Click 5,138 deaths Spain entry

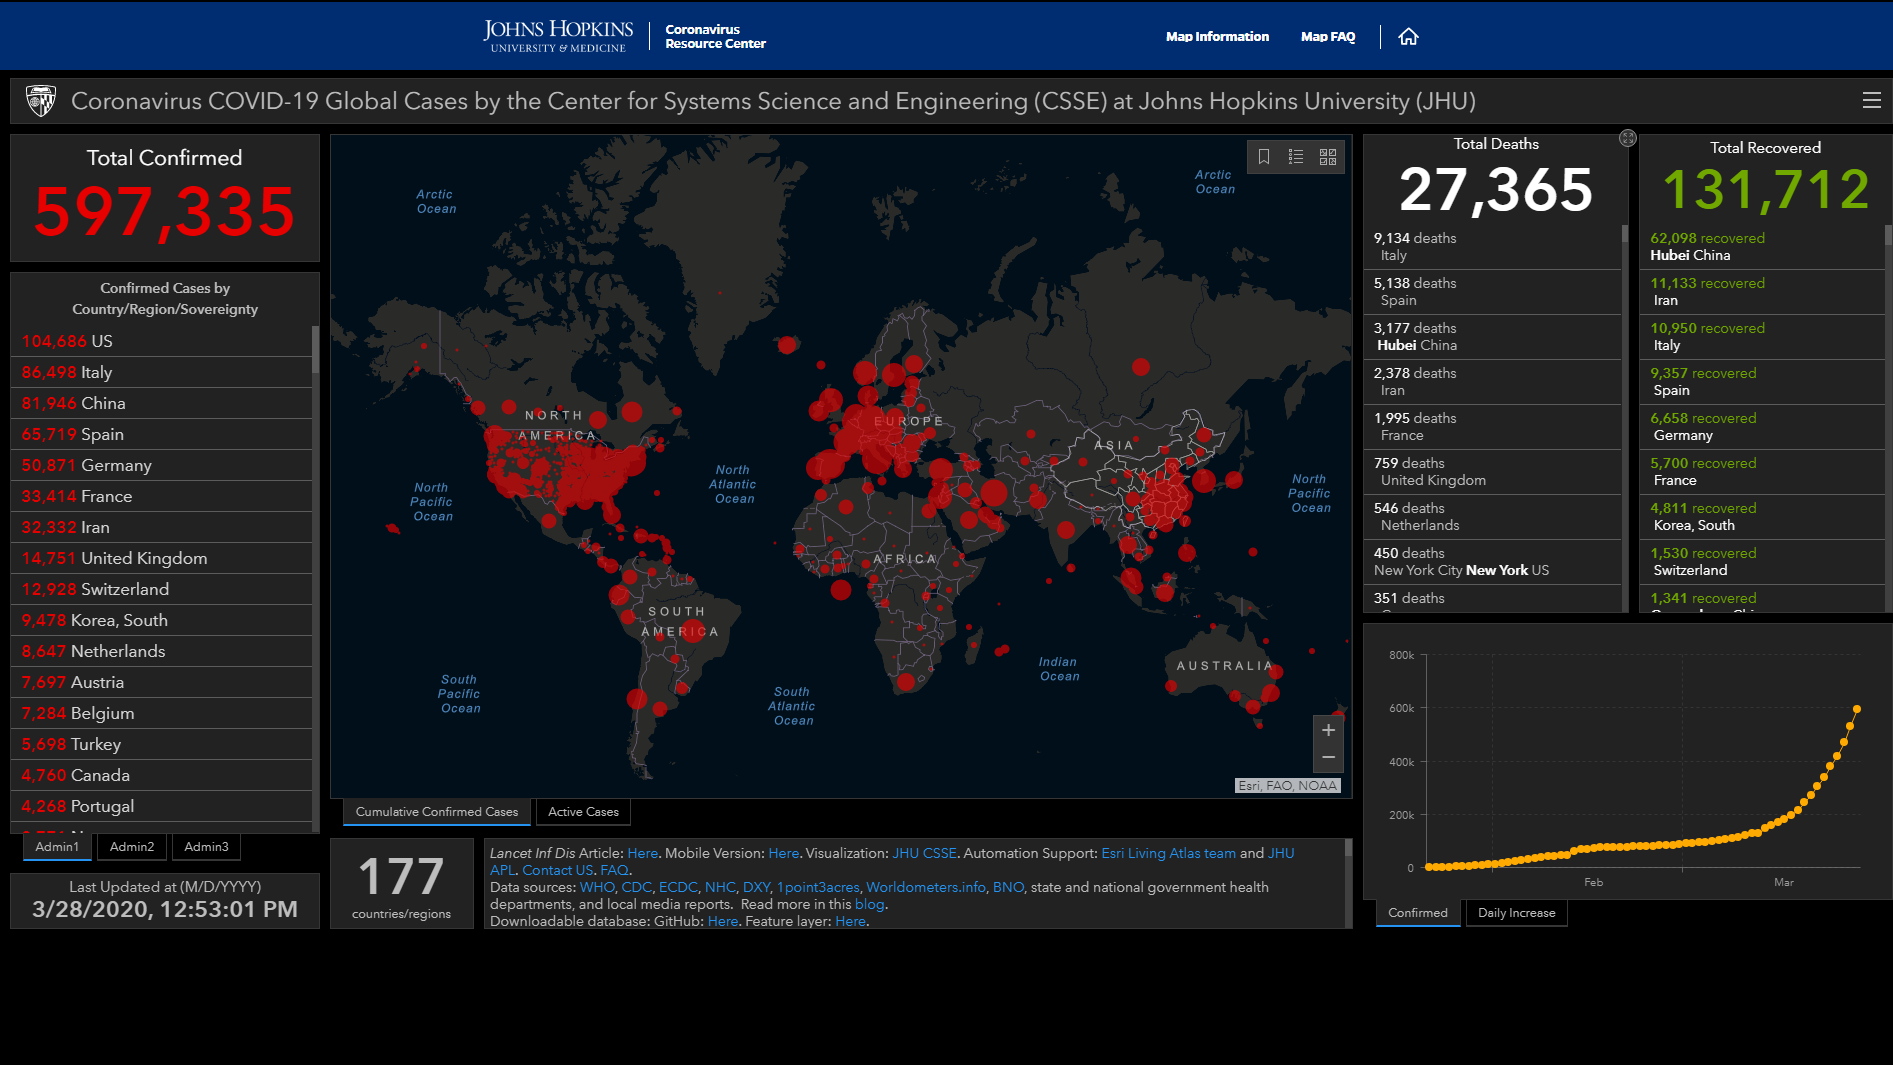click(x=1492, y=292)
